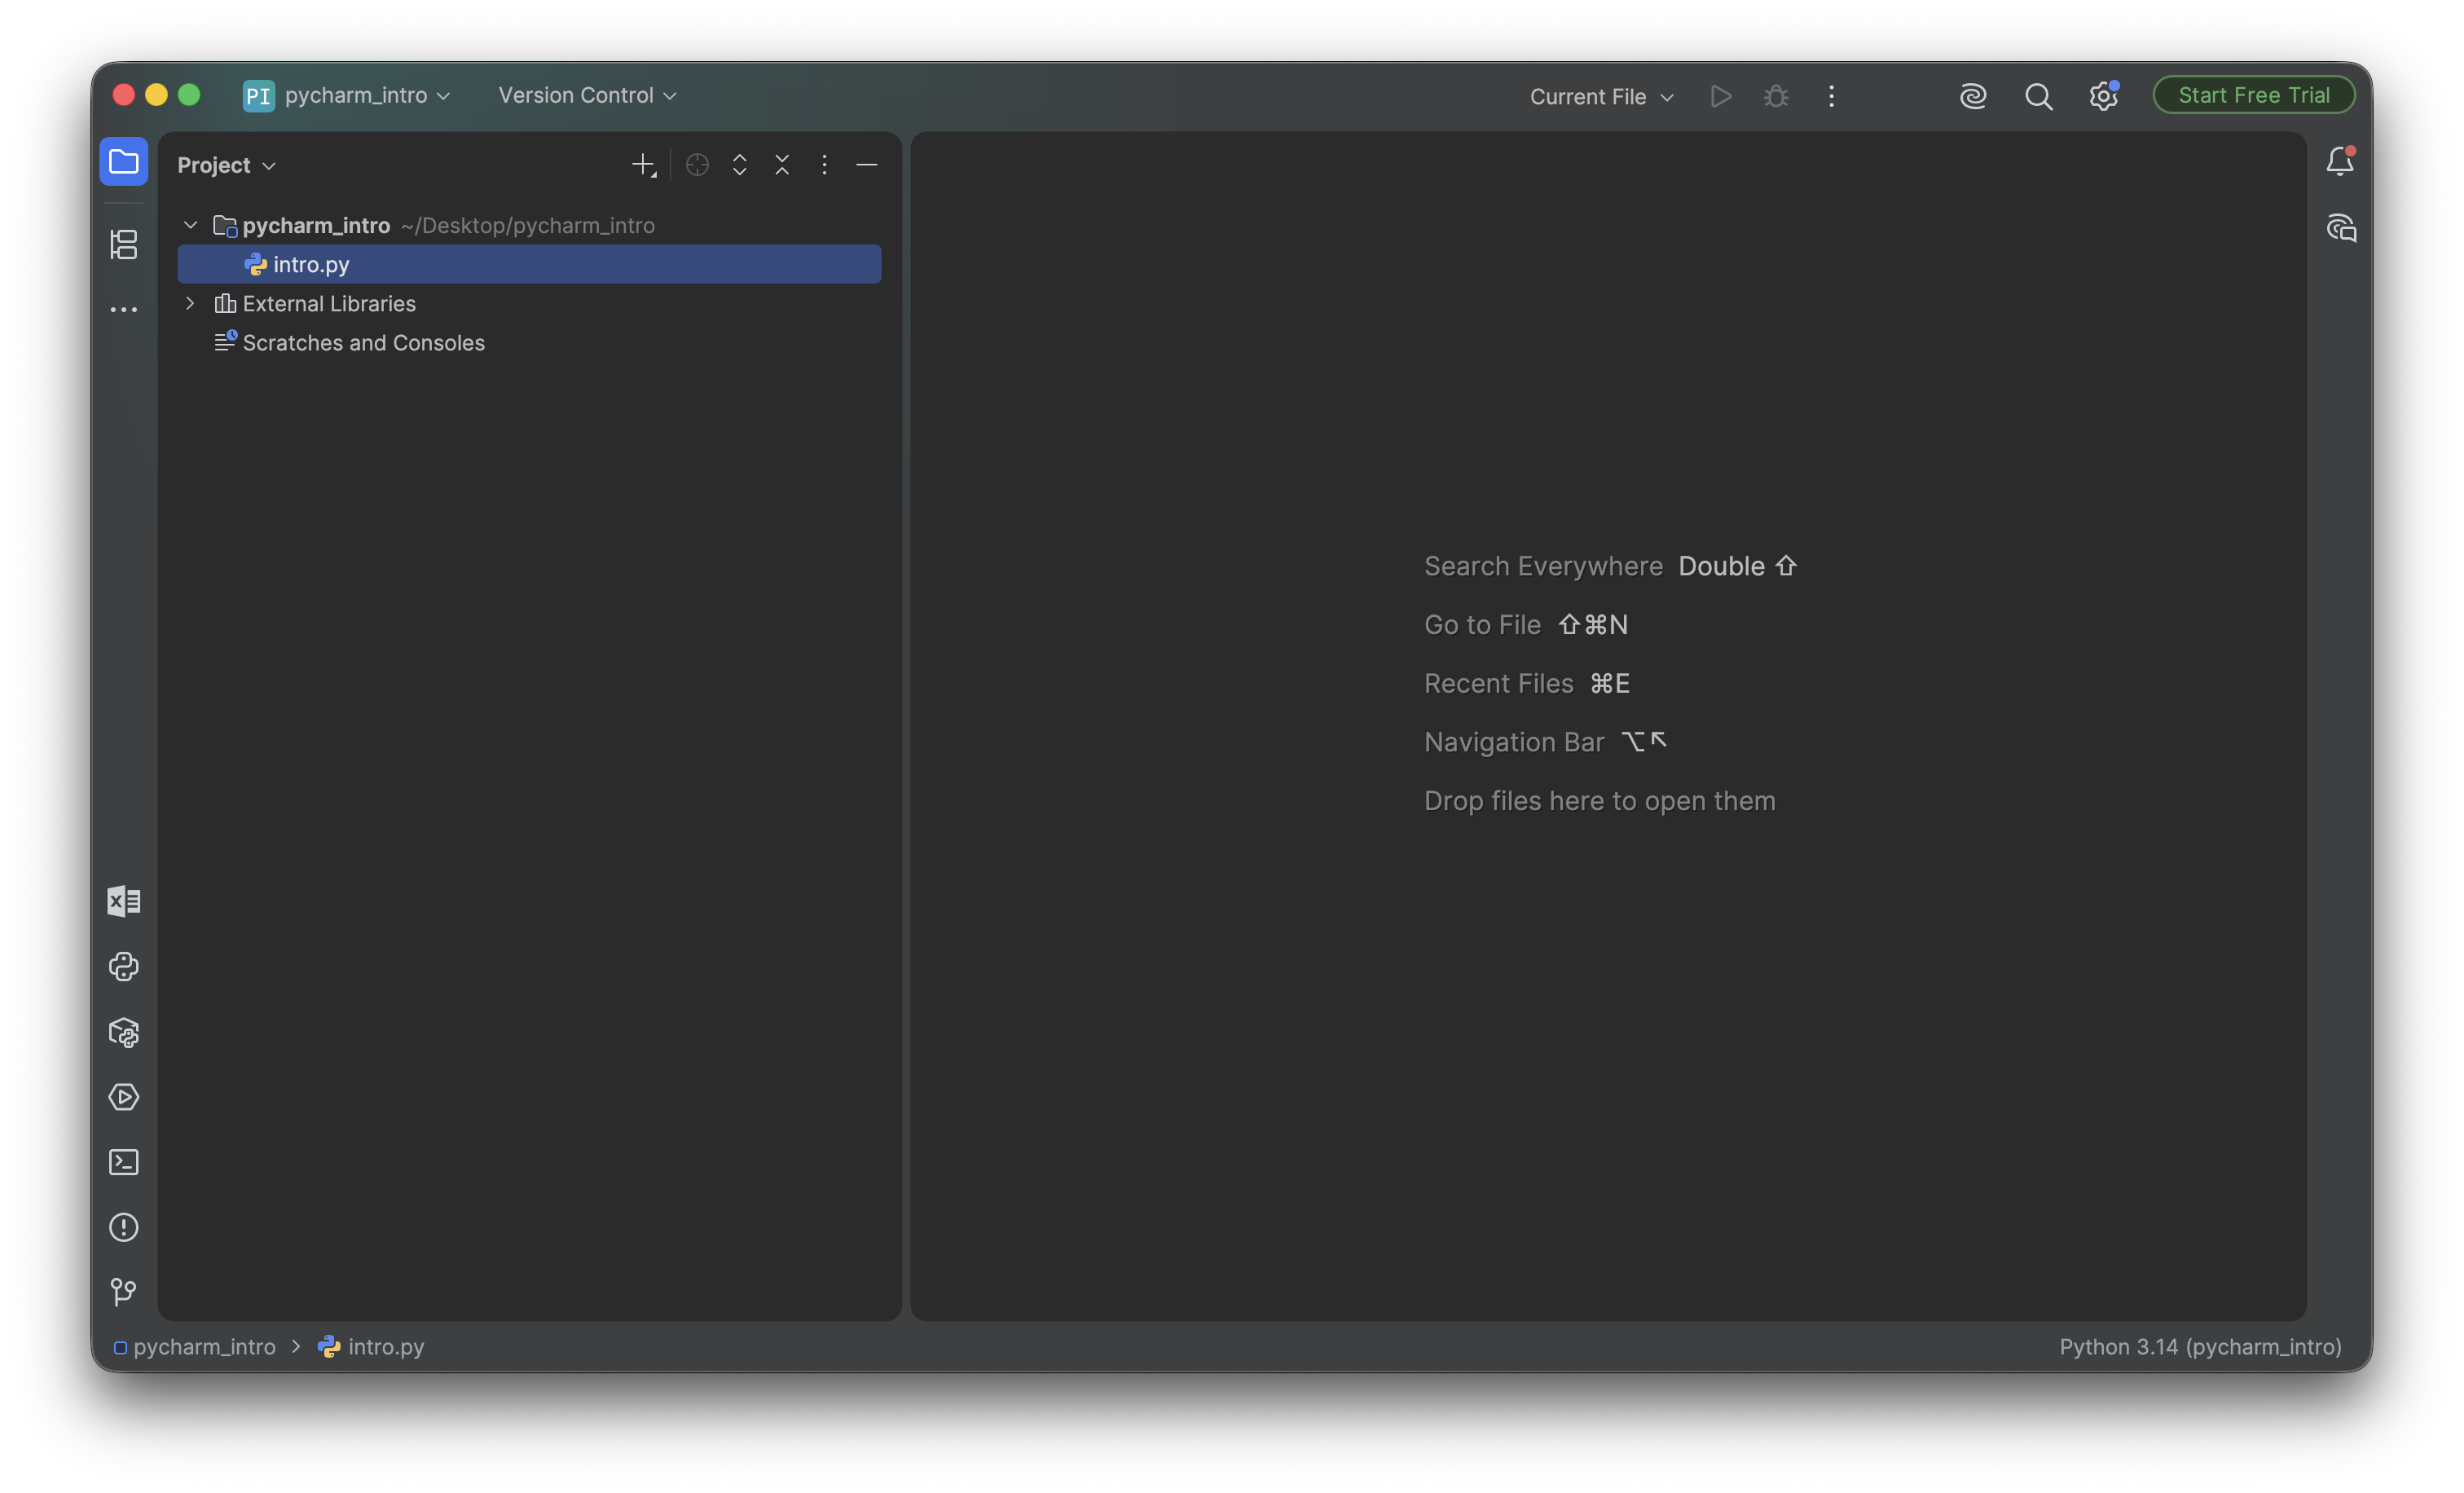The height and width of the screenshot is (1493, 2464).
Task: Open the Version Control dropdown
Action: tap(588, 95)
